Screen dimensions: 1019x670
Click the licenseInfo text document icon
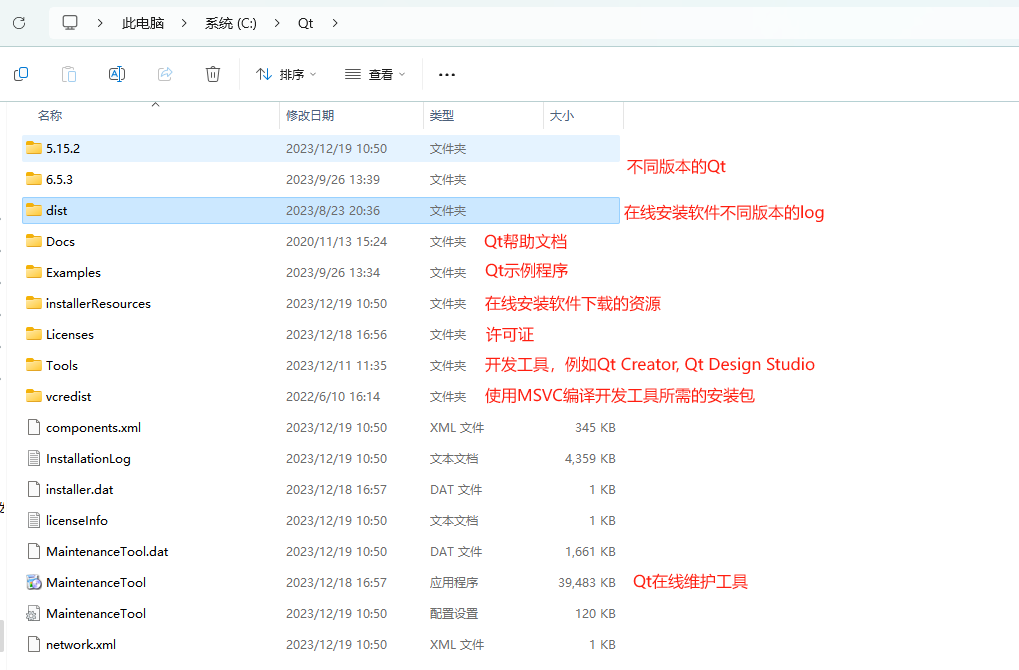34,520
